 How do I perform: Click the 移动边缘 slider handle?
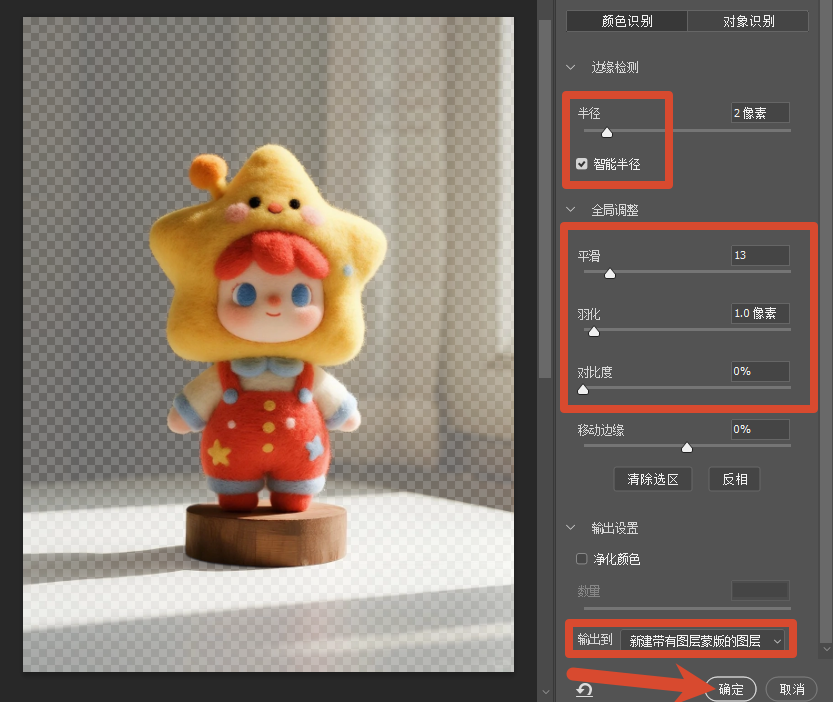pos(687,447)
